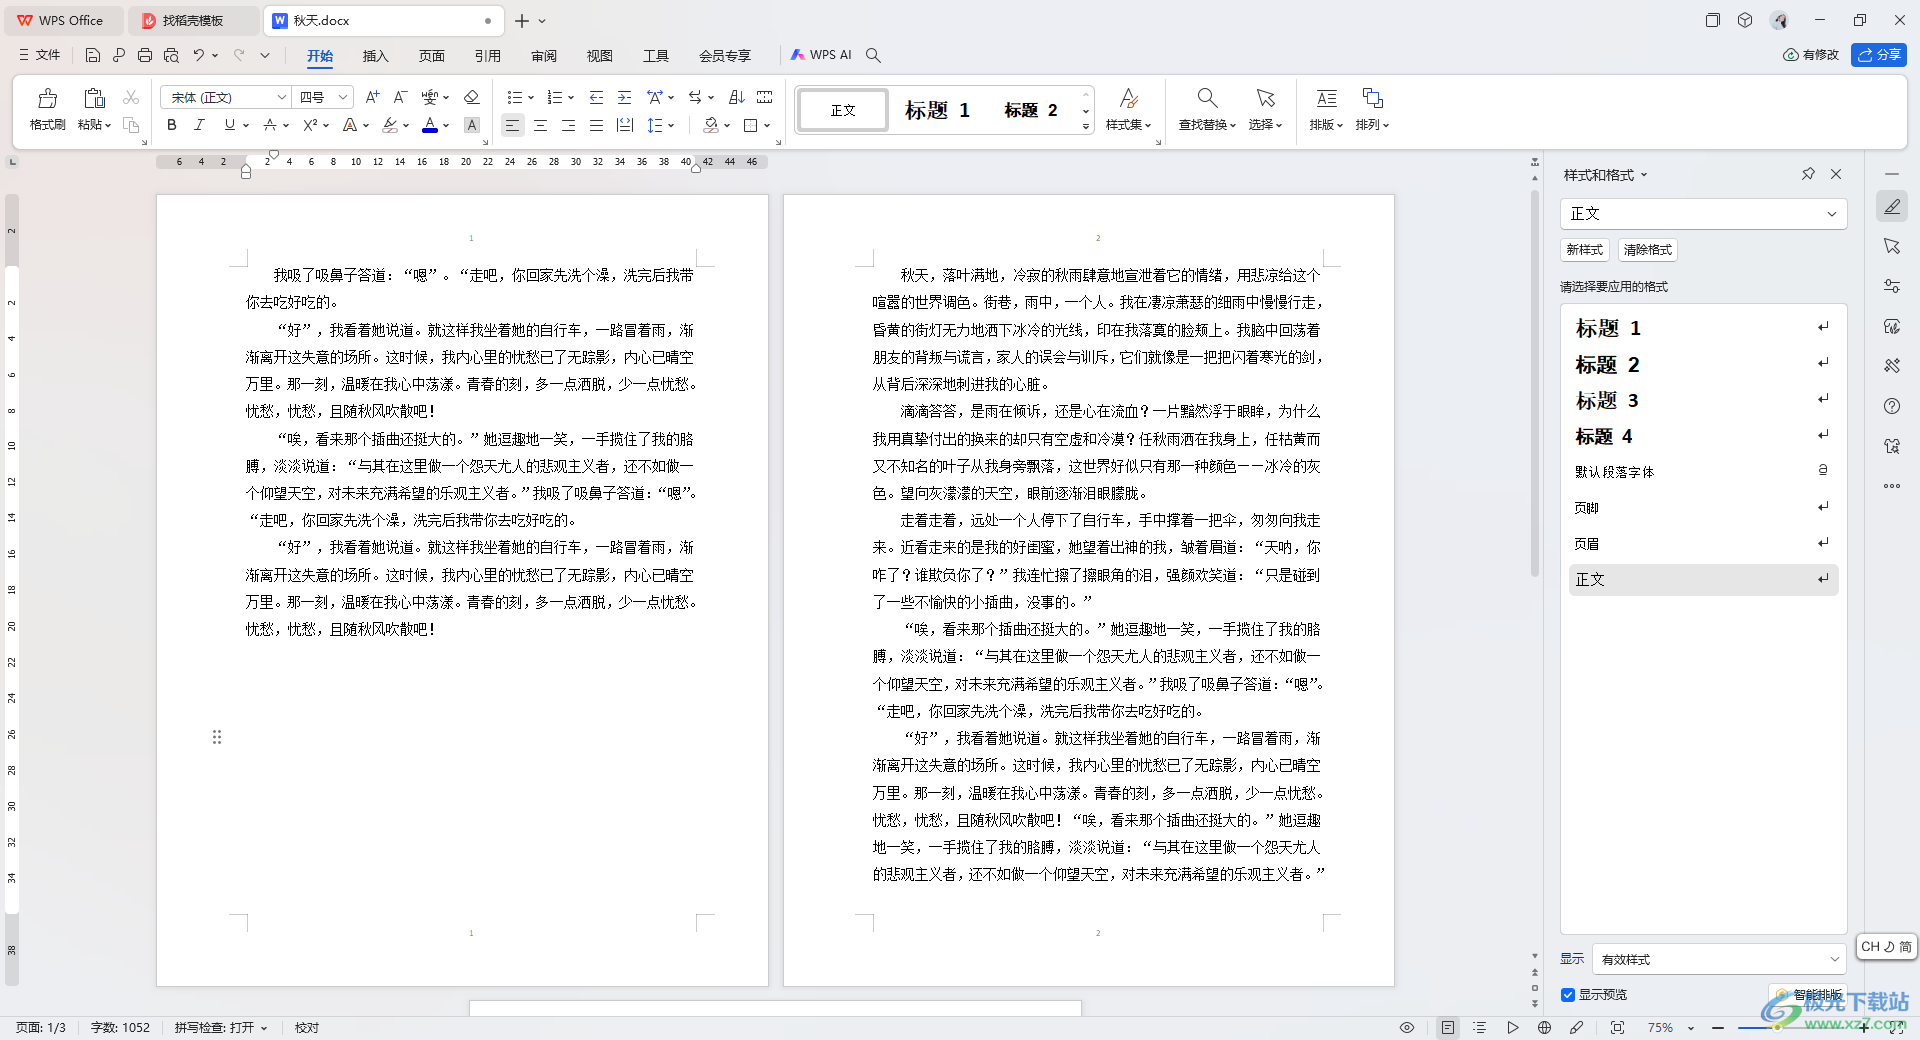
Task: Click the italic formatting icon
Action: (199, 125)
